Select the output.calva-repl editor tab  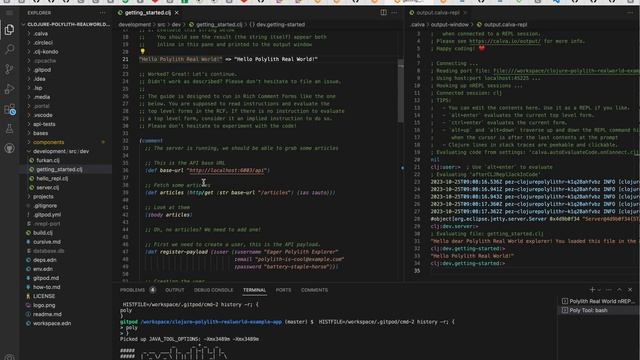pyautogui.click(x=438, y=13)
